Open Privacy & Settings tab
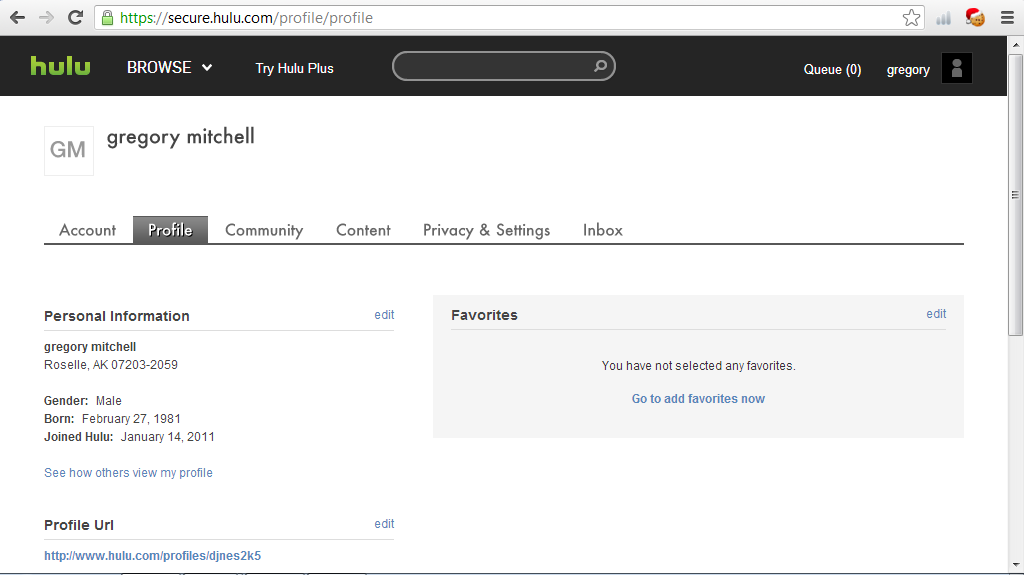 [x=487, y=230]
